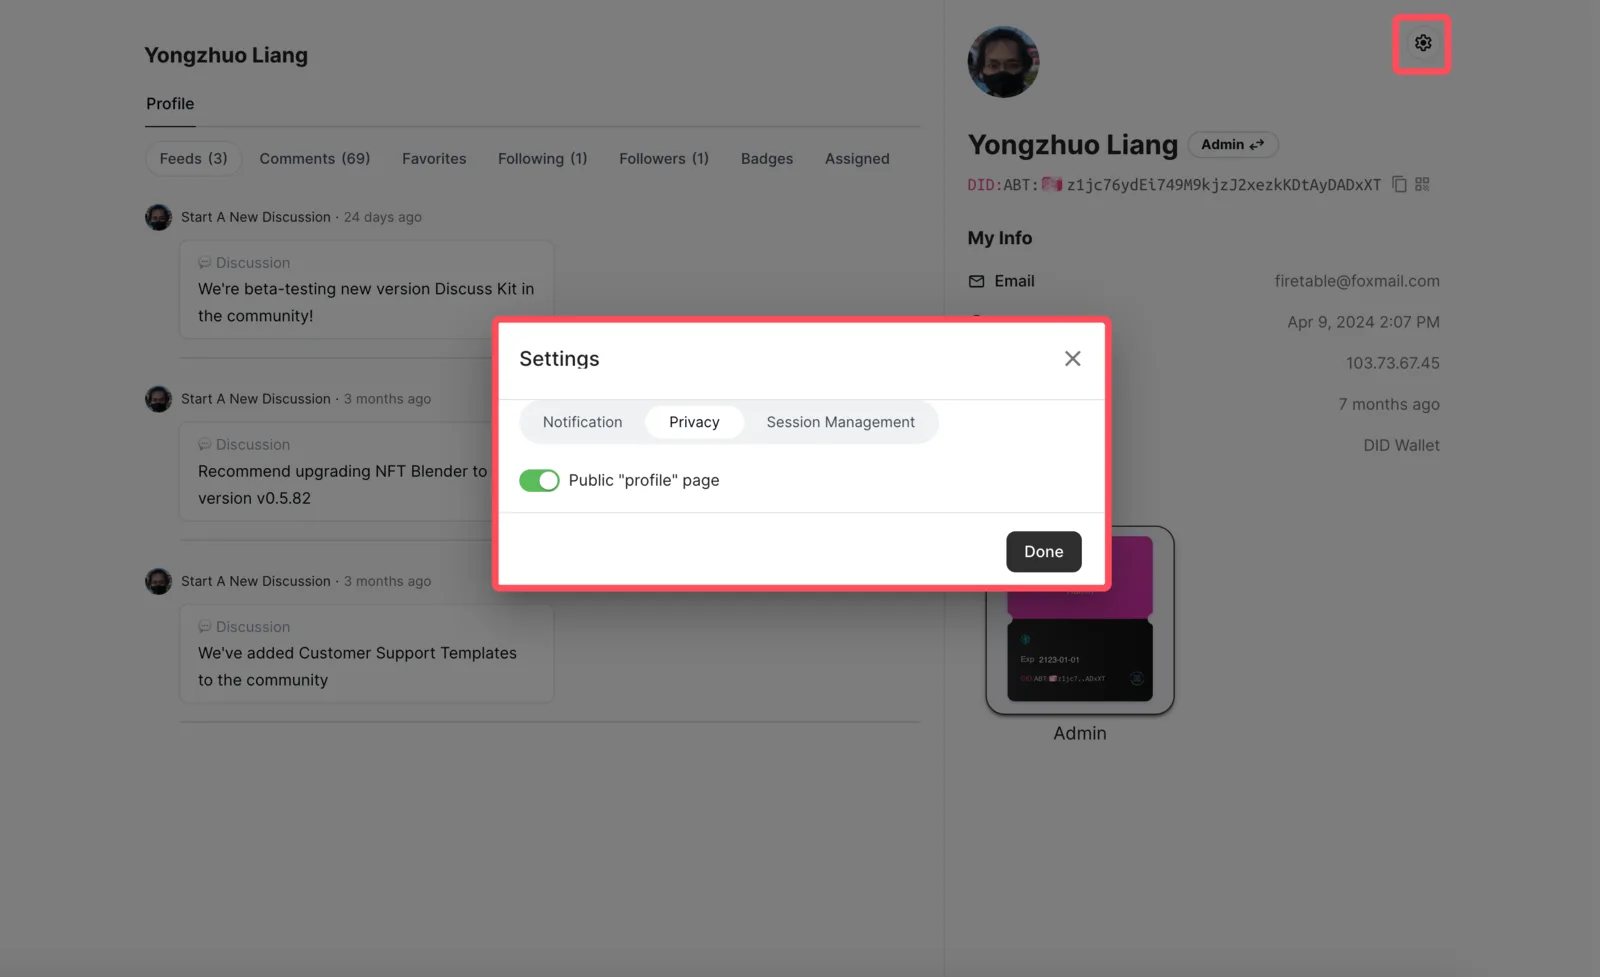The width and height of the screenshot is (1600, 977).
Task: Click the My Info heading
Action: point(1000,238)
